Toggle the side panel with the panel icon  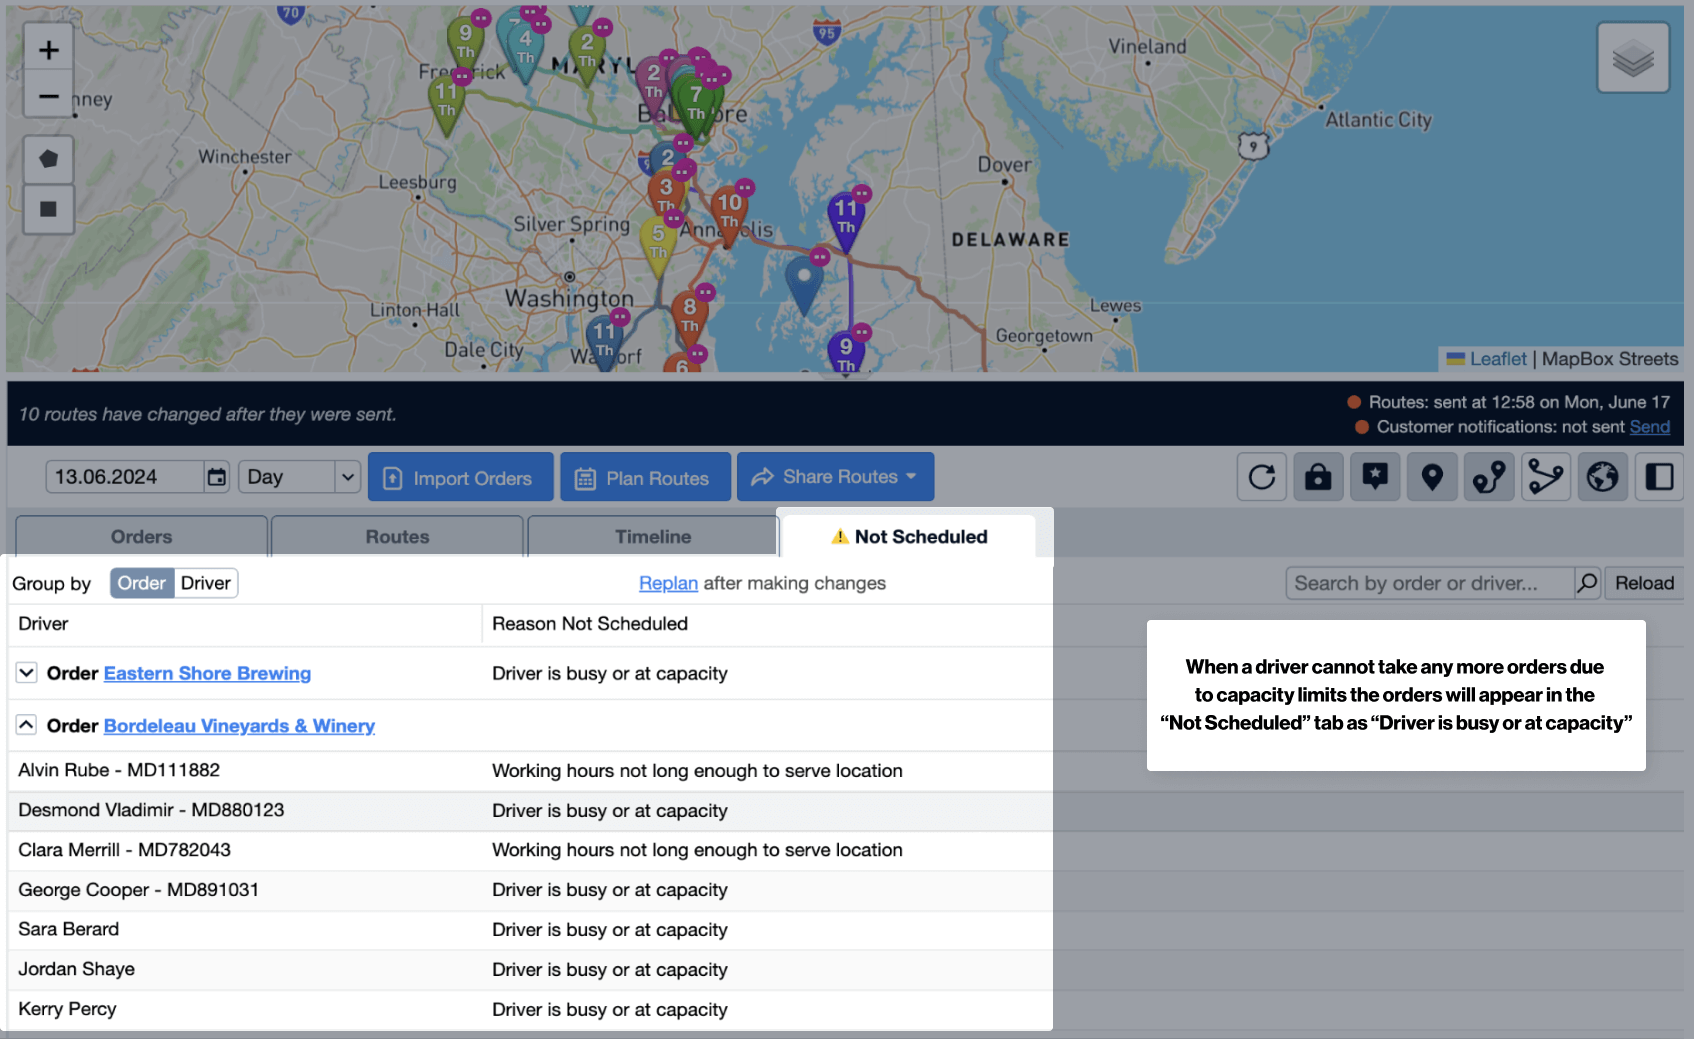click(x=1659, y=477)
